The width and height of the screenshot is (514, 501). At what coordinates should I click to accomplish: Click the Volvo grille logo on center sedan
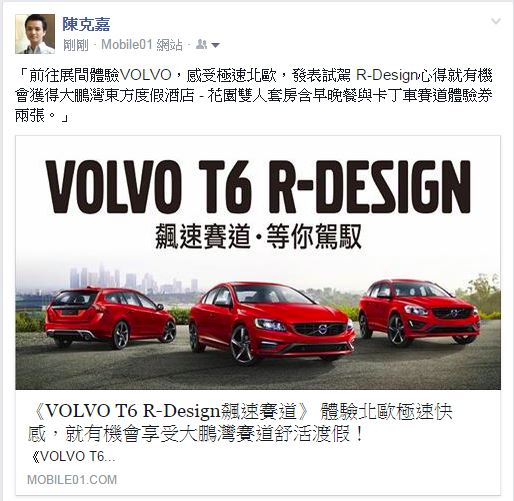[322, 329]
